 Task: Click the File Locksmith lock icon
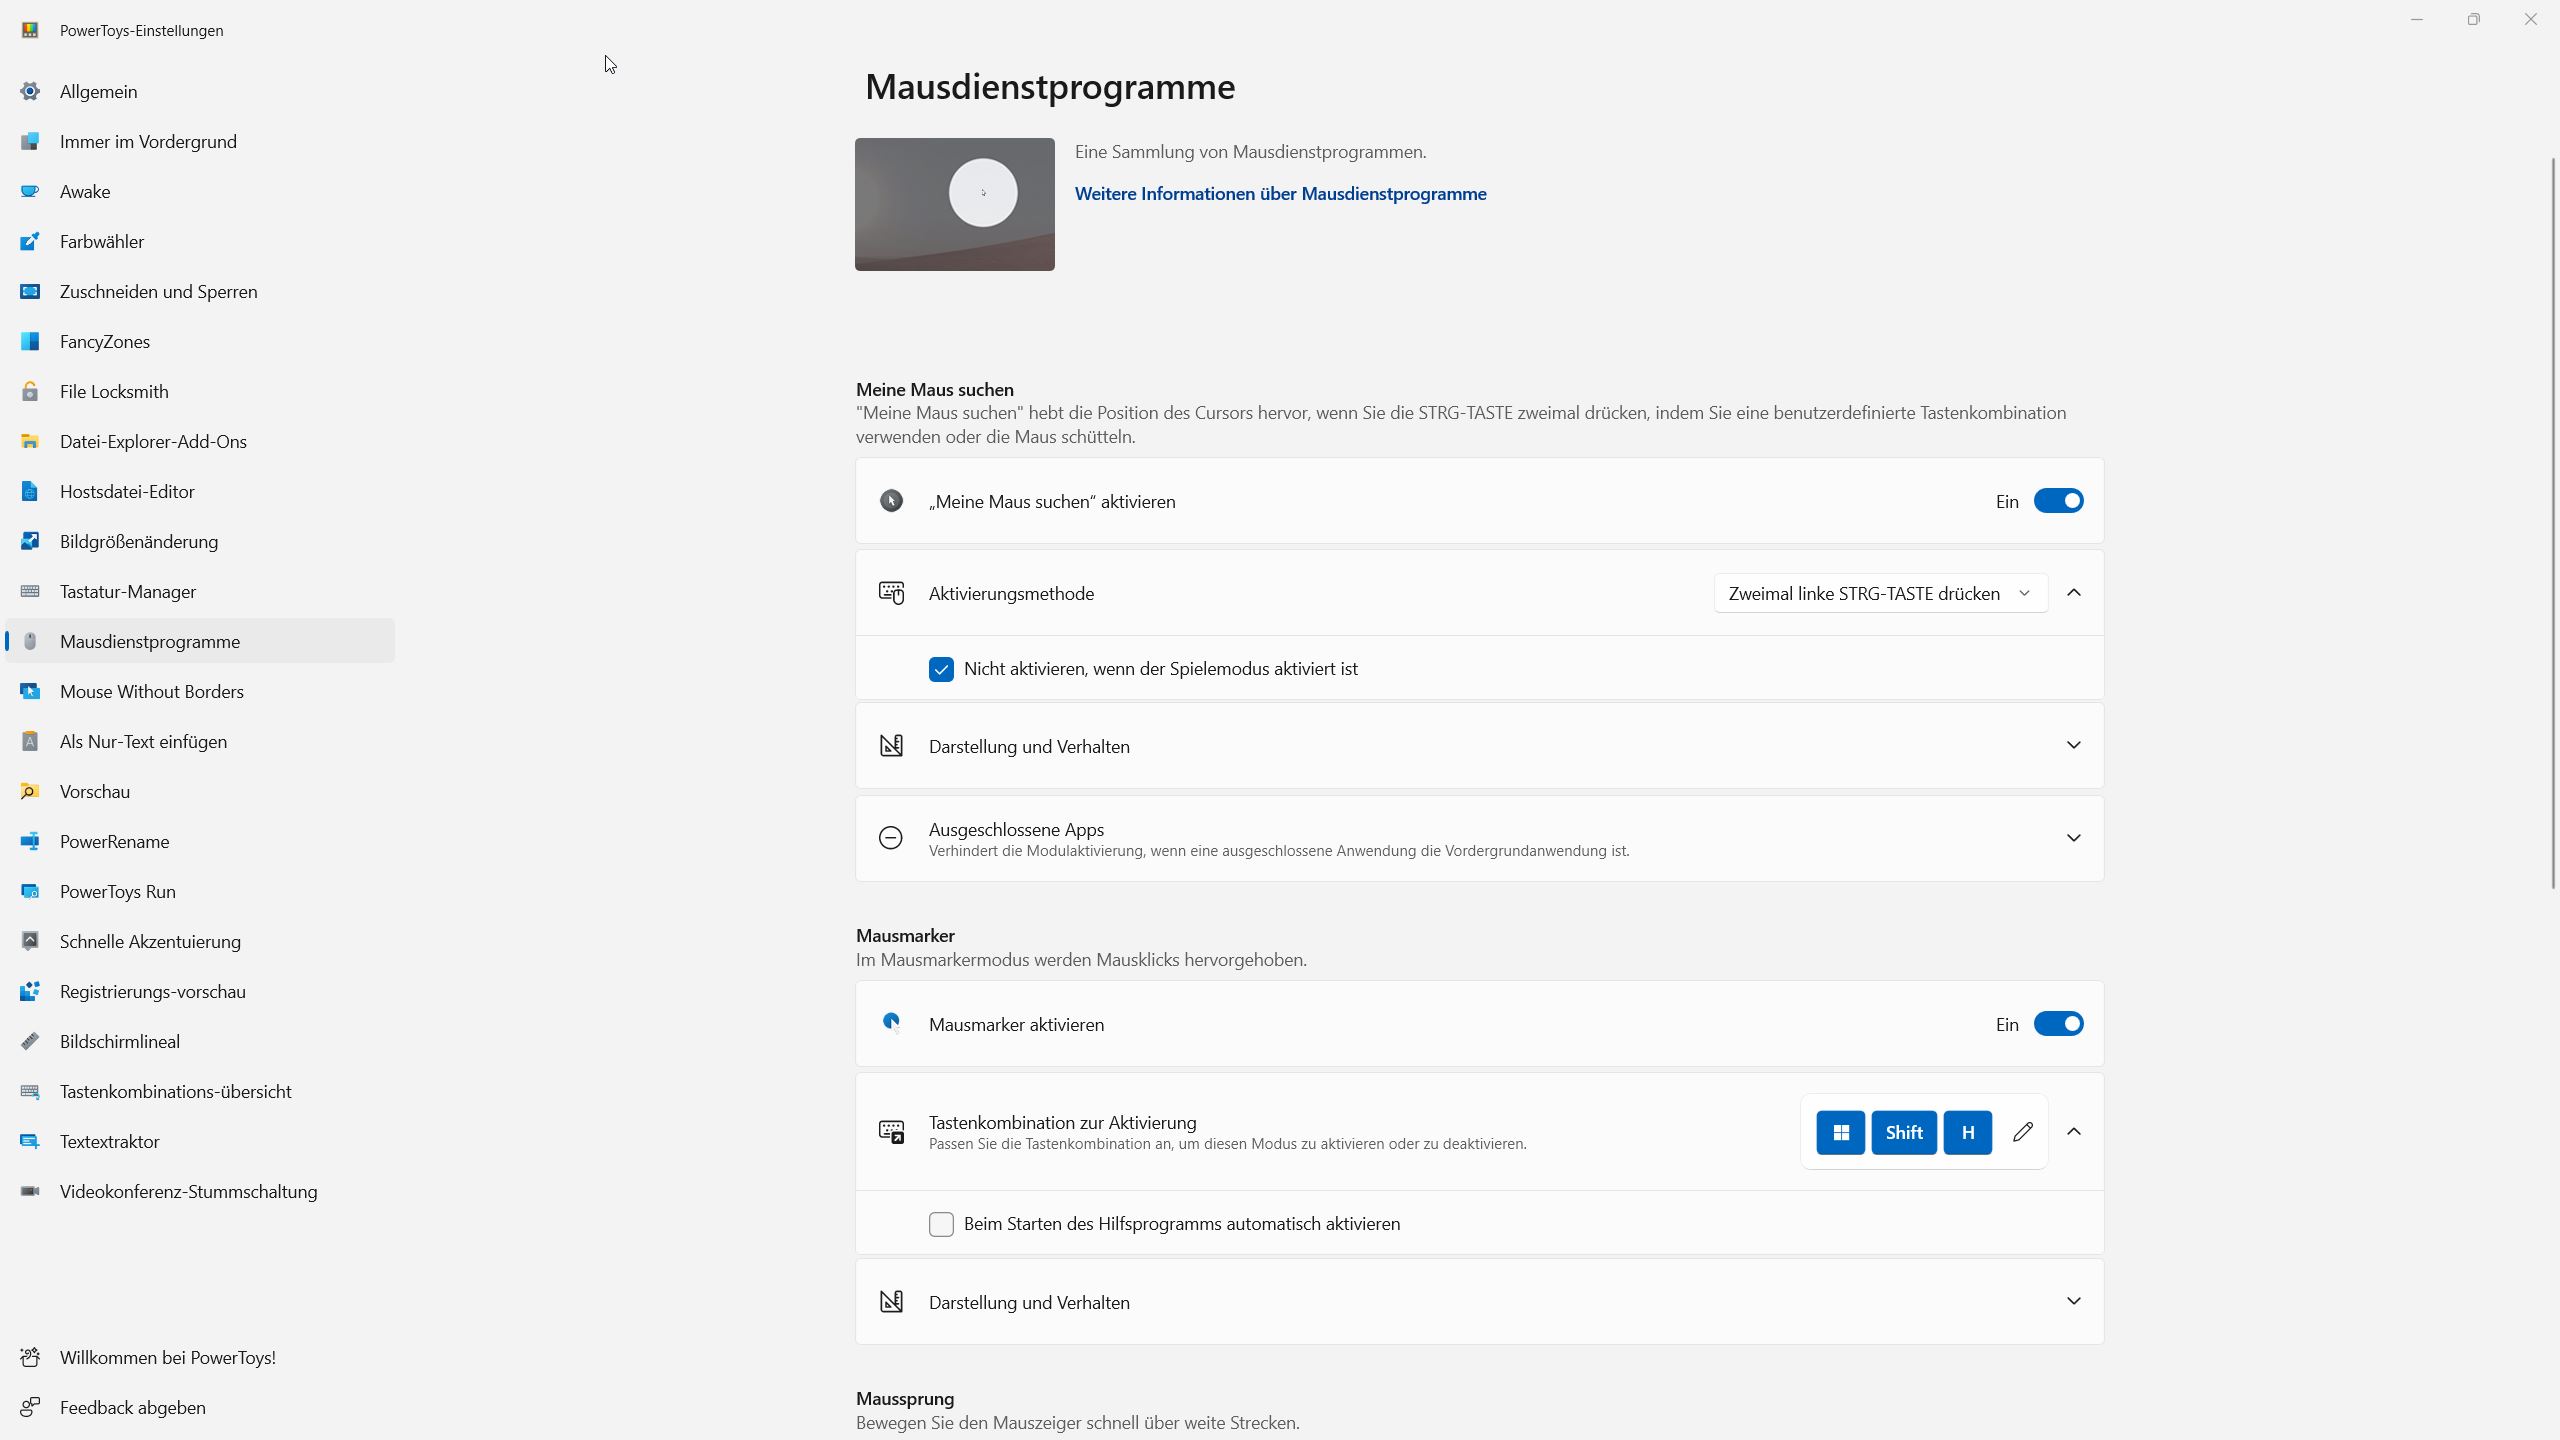[30, 391]
